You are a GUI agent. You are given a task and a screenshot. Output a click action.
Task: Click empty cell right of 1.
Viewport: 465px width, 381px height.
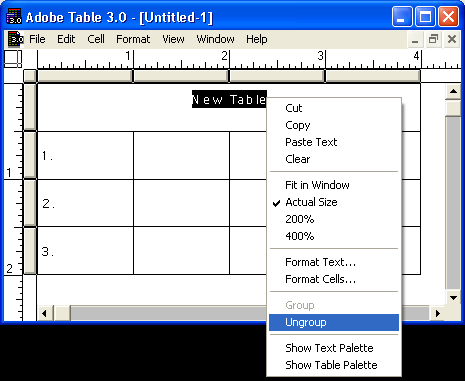(x=181, y=156)
